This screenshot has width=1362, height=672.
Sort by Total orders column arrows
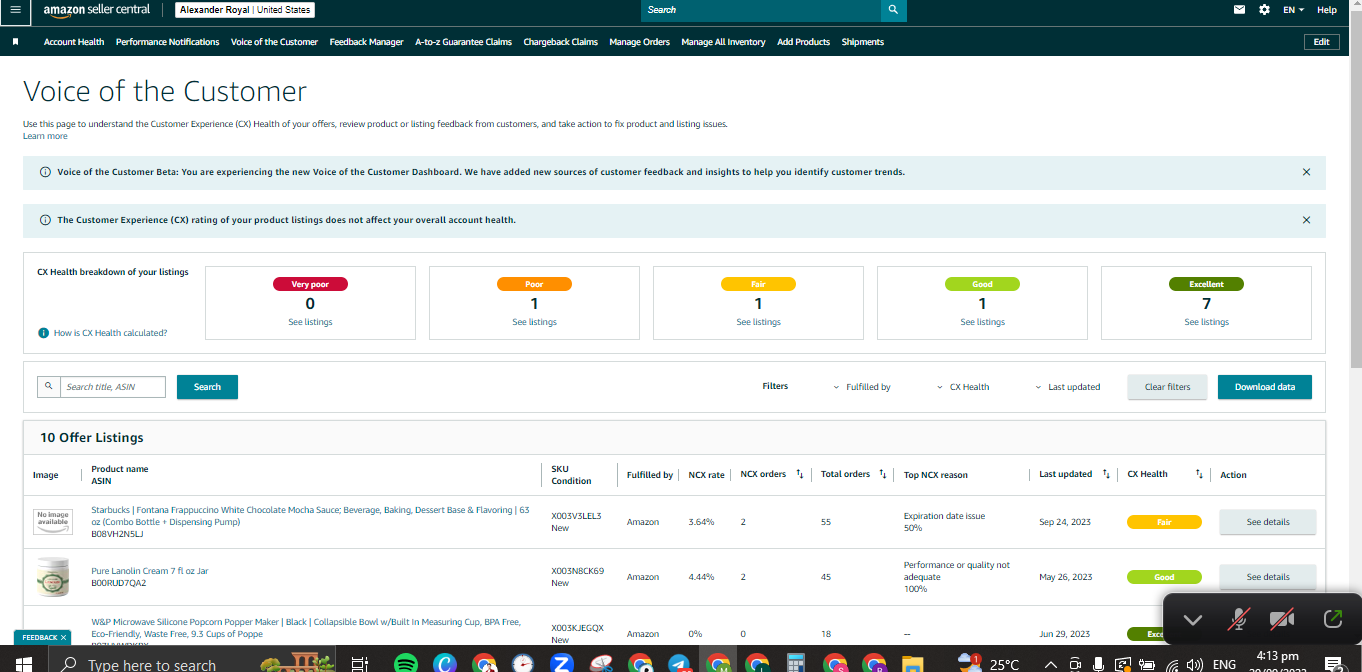(883, 474)
